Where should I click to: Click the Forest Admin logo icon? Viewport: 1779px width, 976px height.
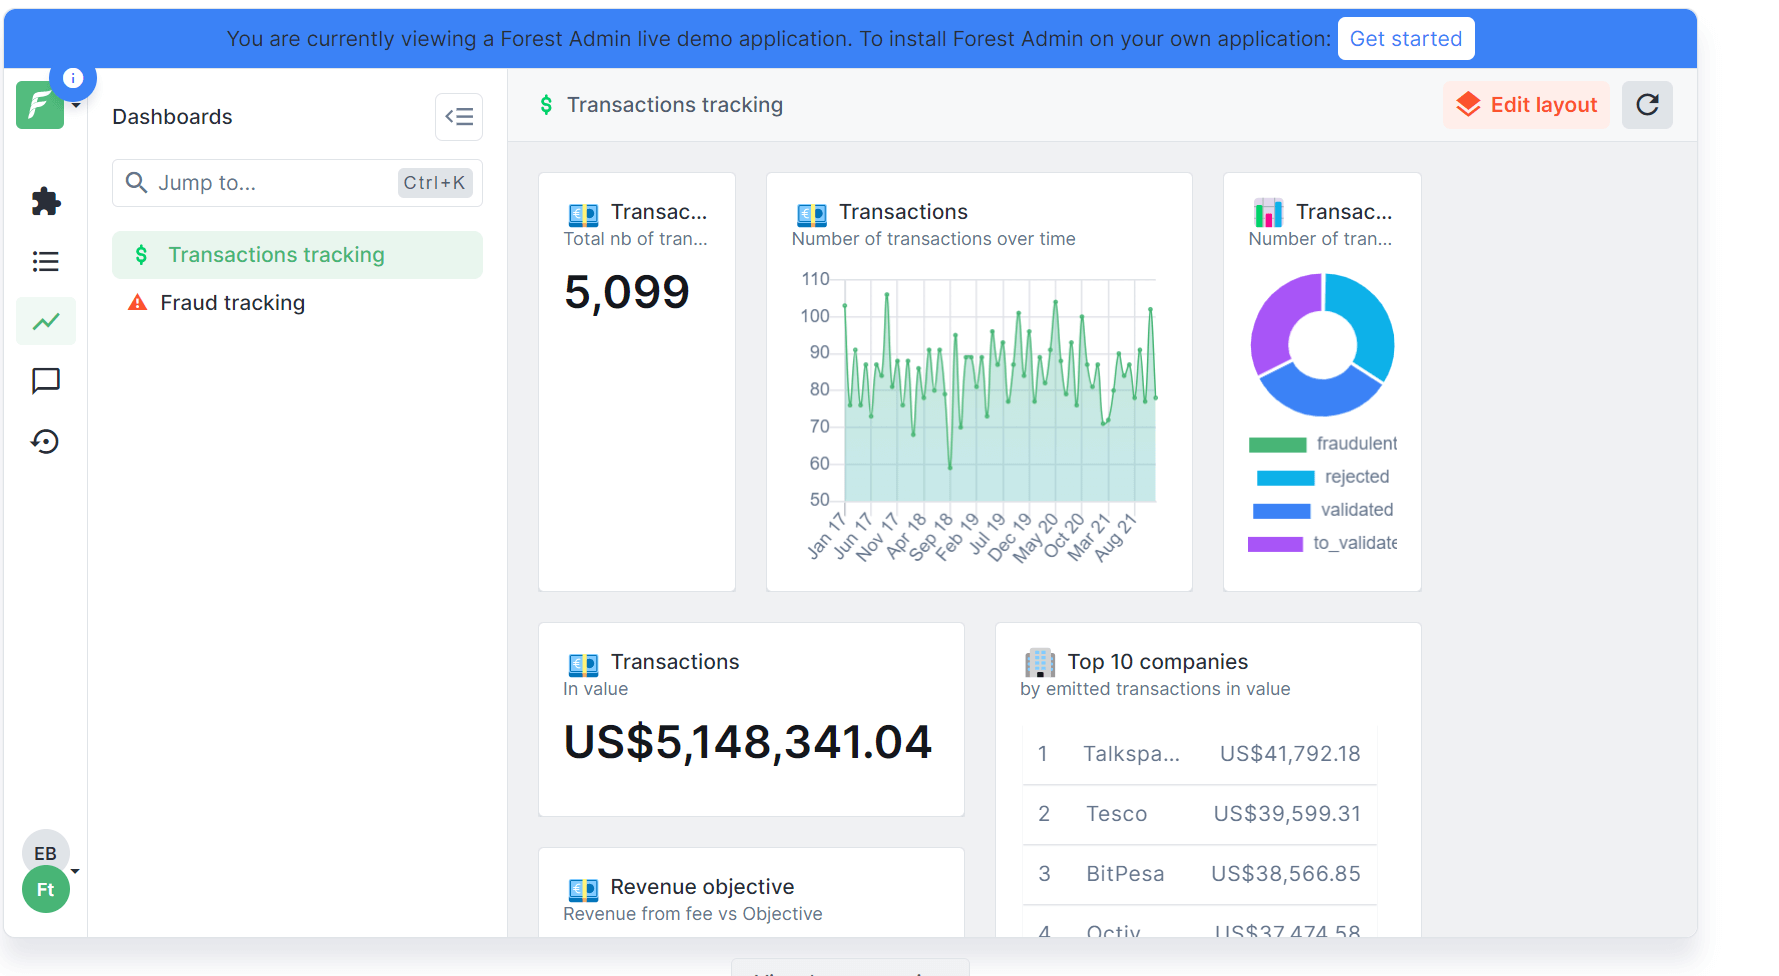coord(40,104)
